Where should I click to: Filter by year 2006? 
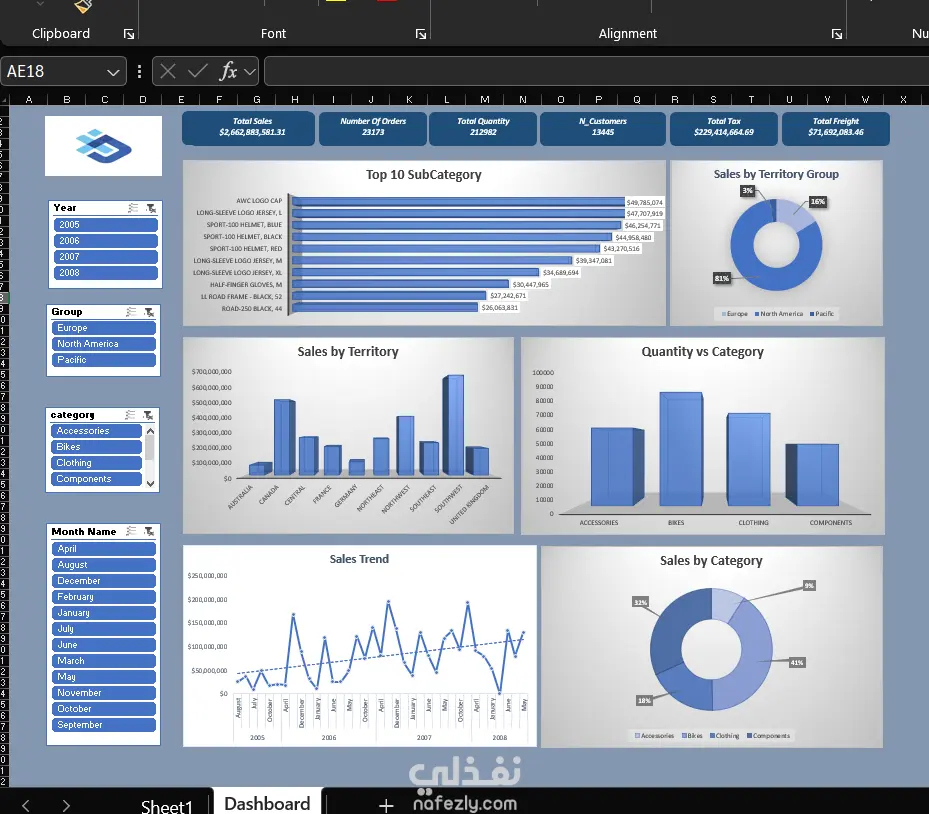point(105,241)
